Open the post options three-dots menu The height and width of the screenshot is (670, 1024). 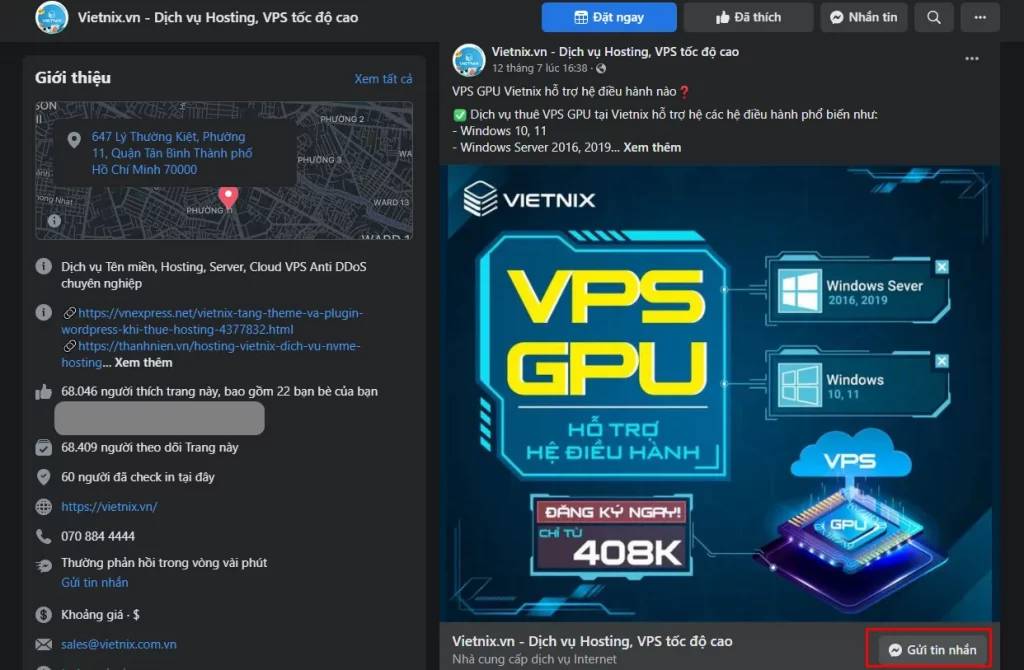pos(972,59)
